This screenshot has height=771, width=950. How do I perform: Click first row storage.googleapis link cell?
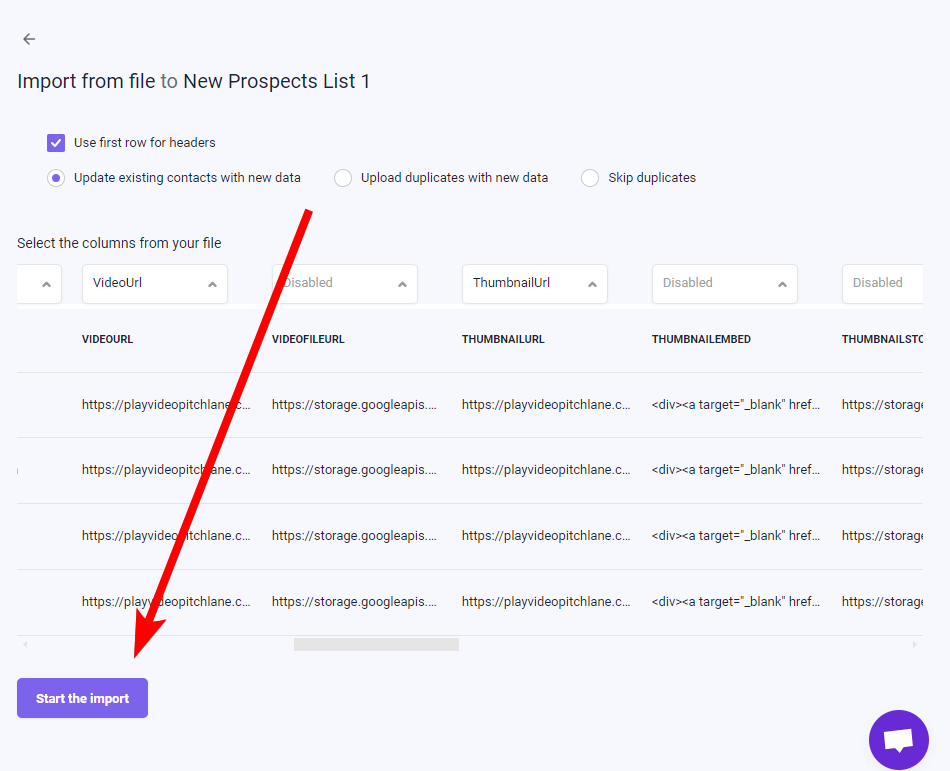354,405
